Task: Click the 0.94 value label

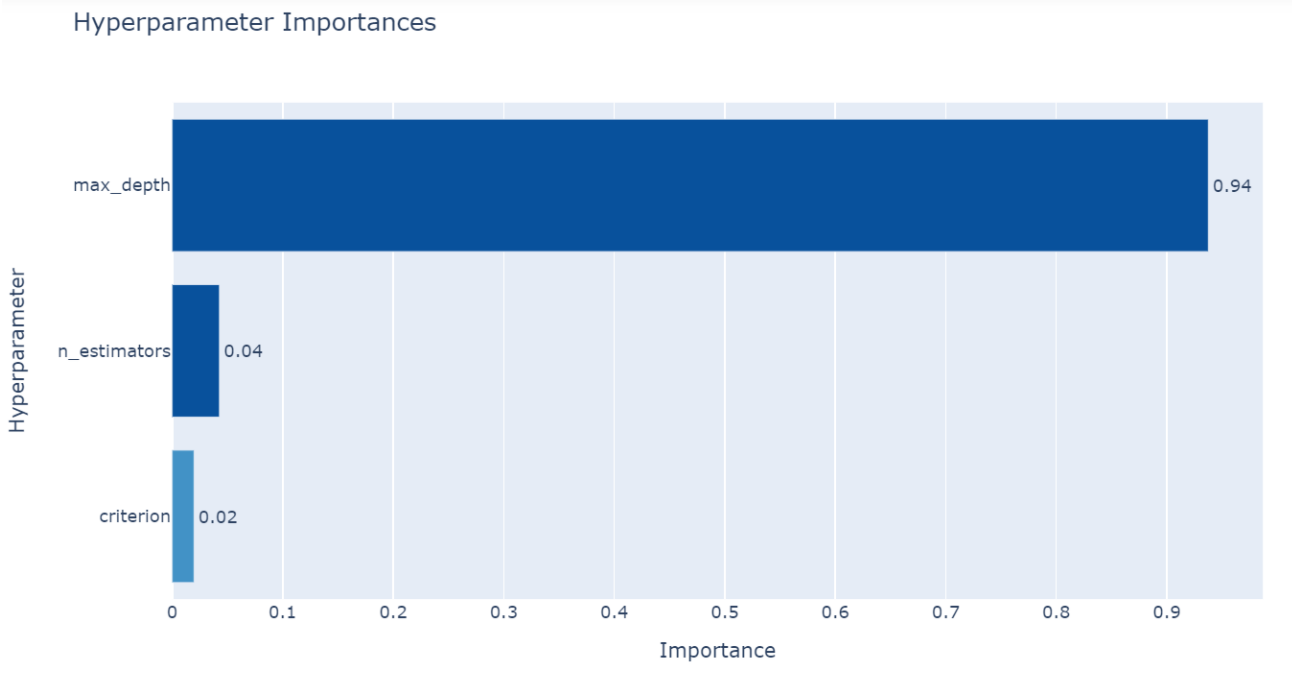Action: click(x=1231, y=186)
